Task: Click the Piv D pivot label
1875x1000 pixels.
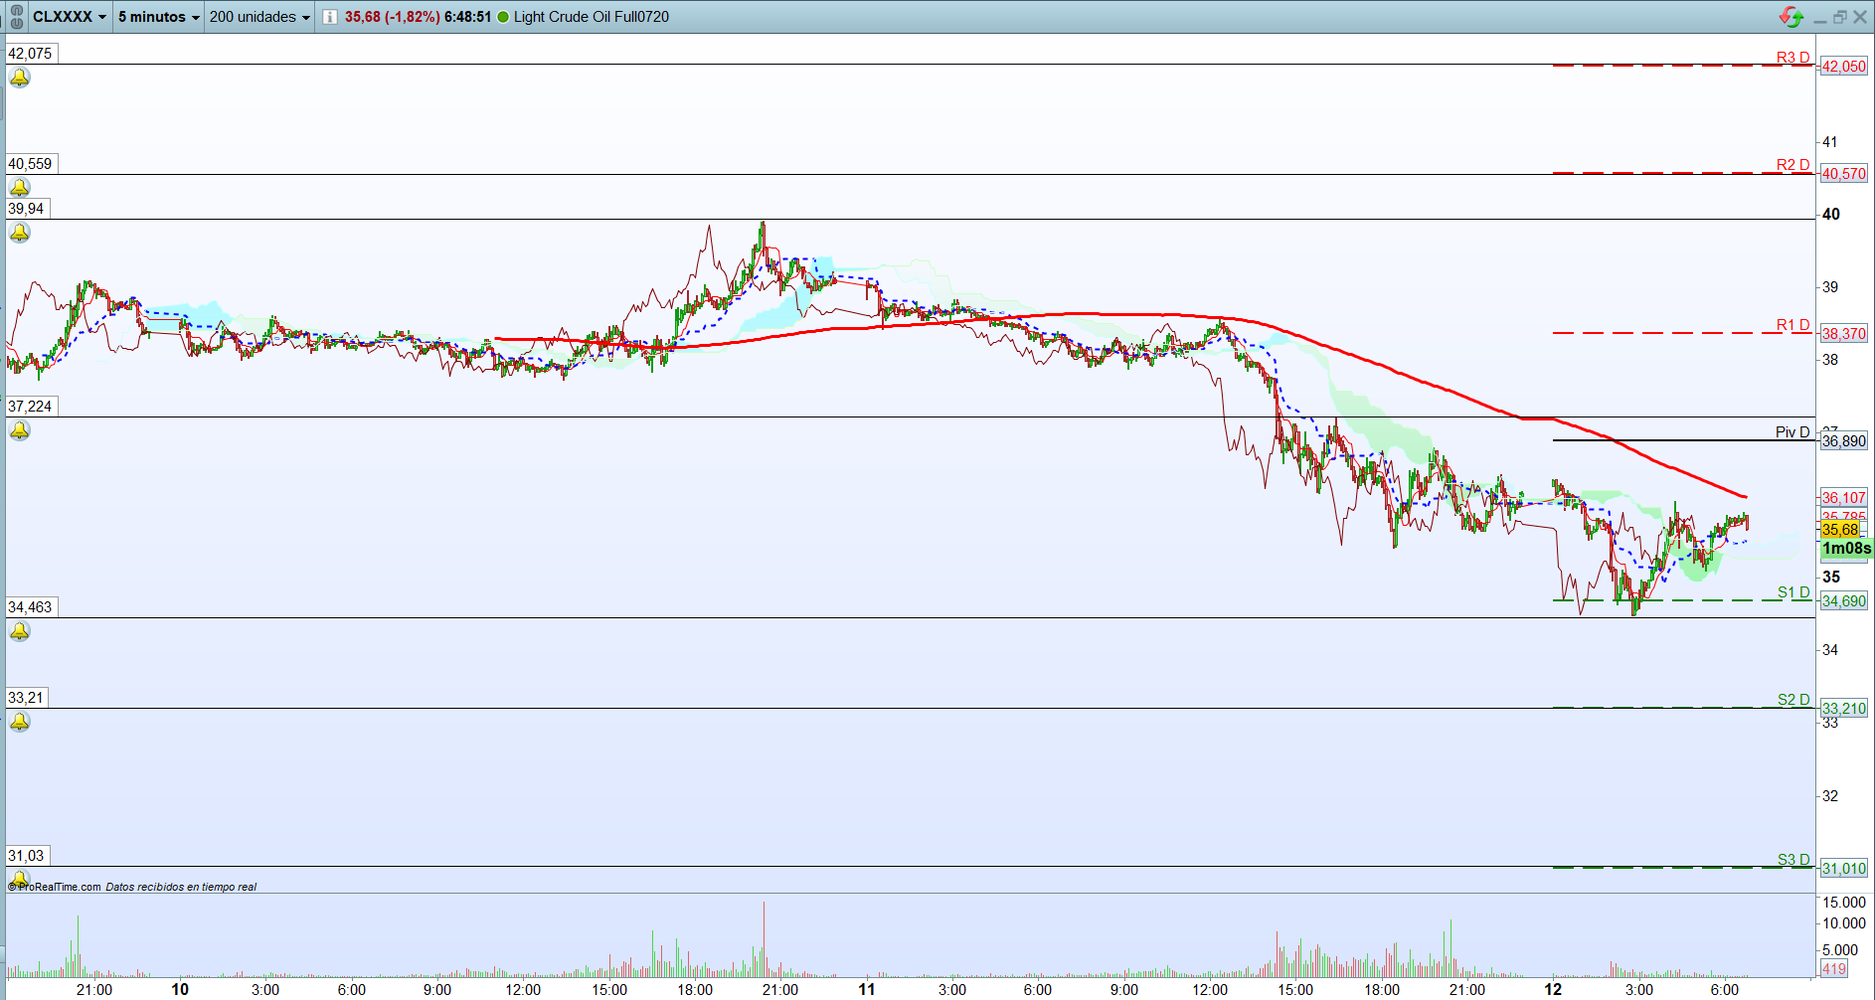Action: pos(1793,432)
